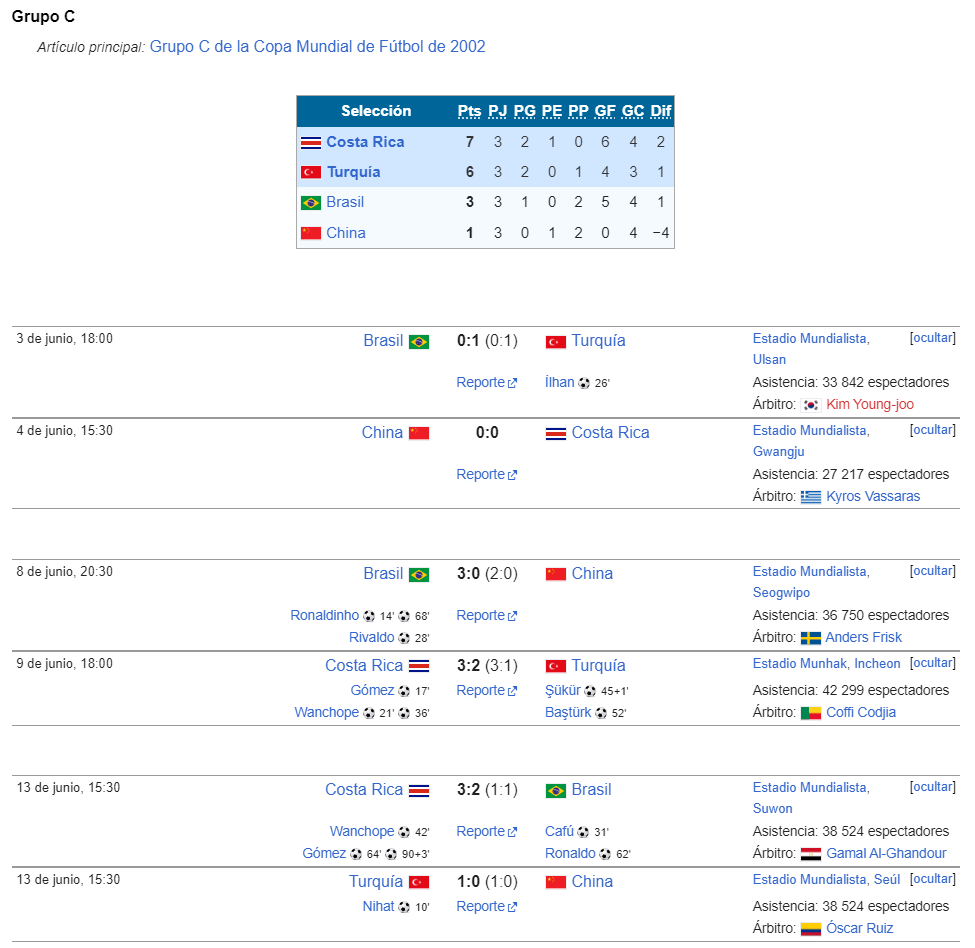
Task: Click the Brazil flag in standings table
Action: click(x=310, y=203)
